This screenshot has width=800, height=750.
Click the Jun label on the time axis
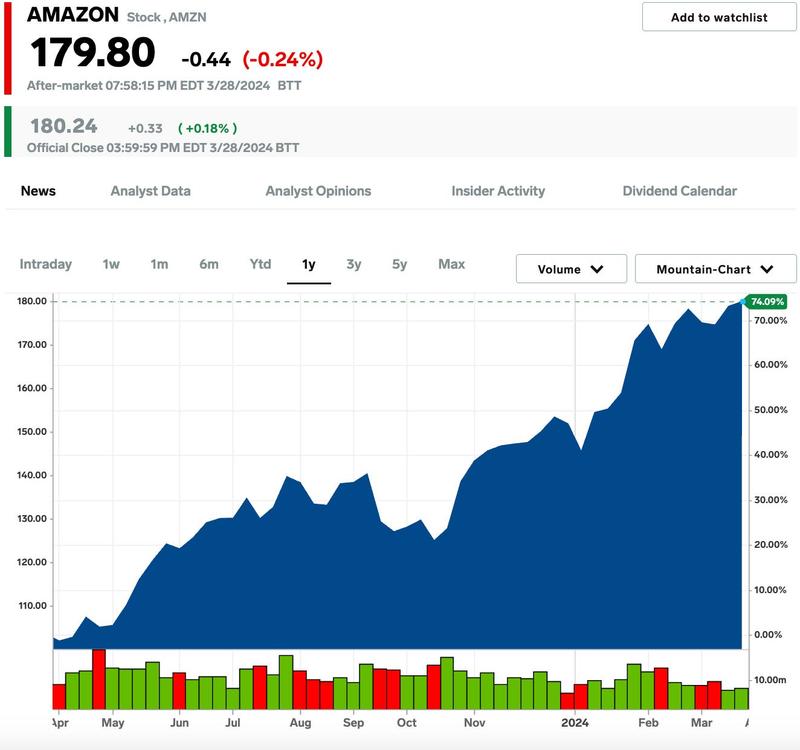180,723
